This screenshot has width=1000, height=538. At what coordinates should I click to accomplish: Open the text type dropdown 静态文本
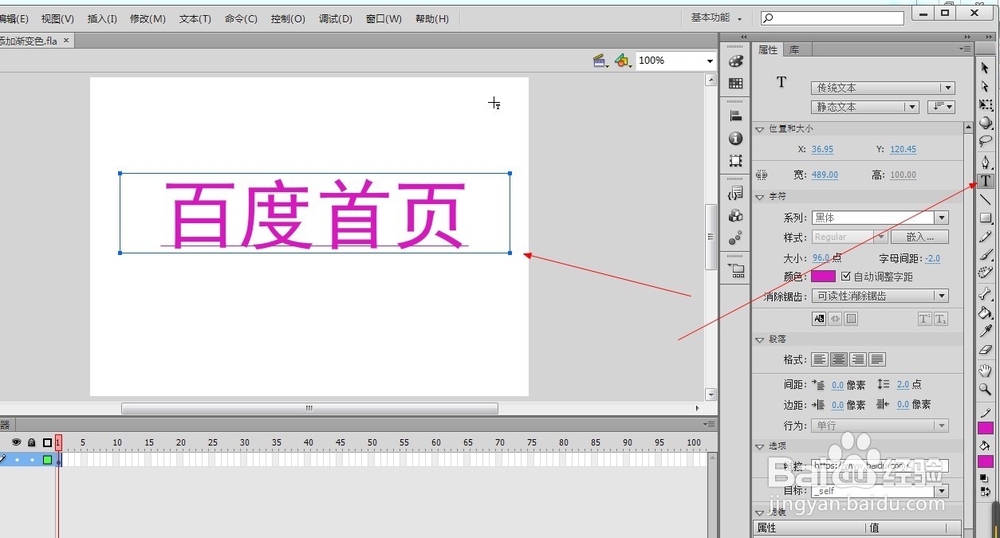point(865,106)
